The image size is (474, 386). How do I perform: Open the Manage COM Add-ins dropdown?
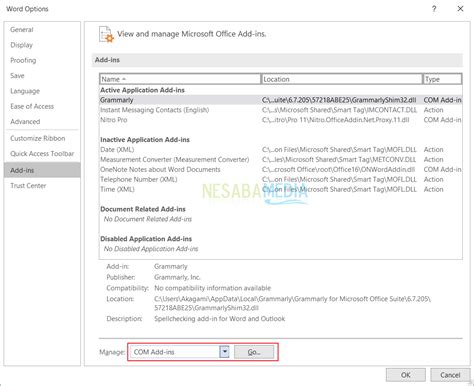[x=180, y=352]
